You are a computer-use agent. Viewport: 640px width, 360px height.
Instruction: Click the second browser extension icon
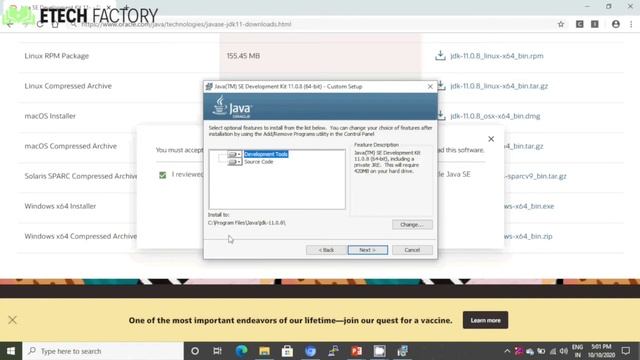pyautogui.click(x=595, y=24)
